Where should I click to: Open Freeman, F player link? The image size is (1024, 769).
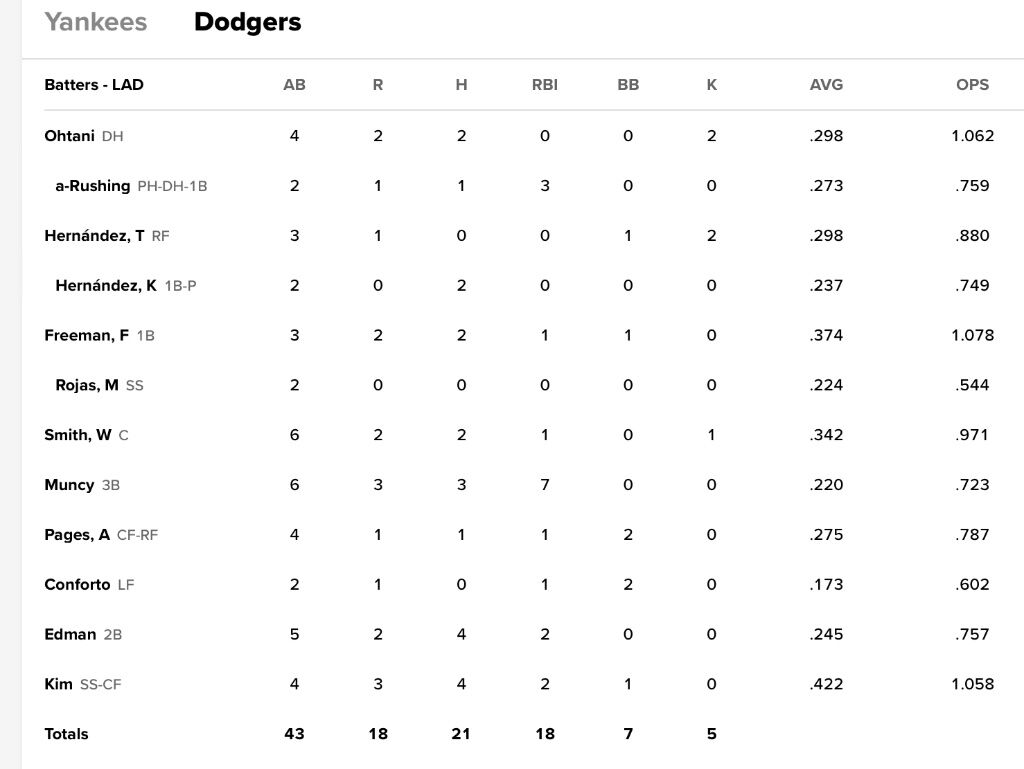click(x=86, y=336)
